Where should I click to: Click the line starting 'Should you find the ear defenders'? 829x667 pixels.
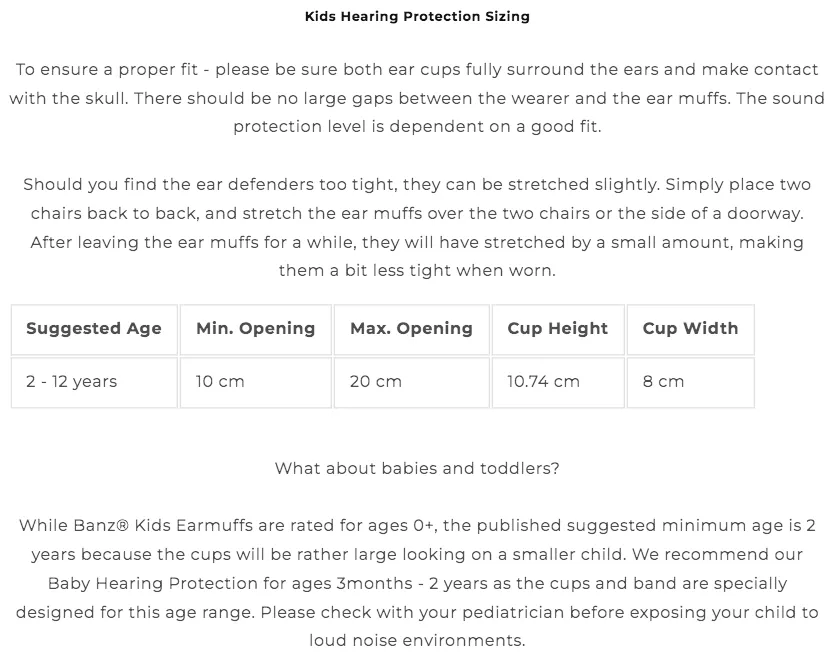pyautogui.click(x=417, y=184)
